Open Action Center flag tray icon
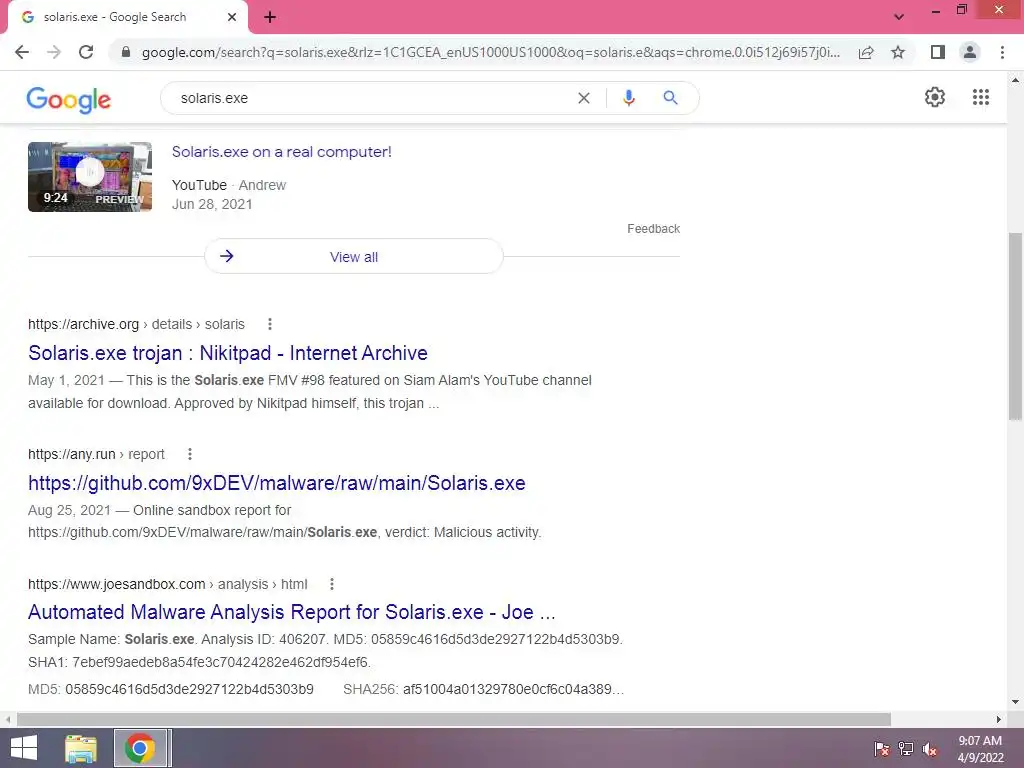 click(882, 749)
